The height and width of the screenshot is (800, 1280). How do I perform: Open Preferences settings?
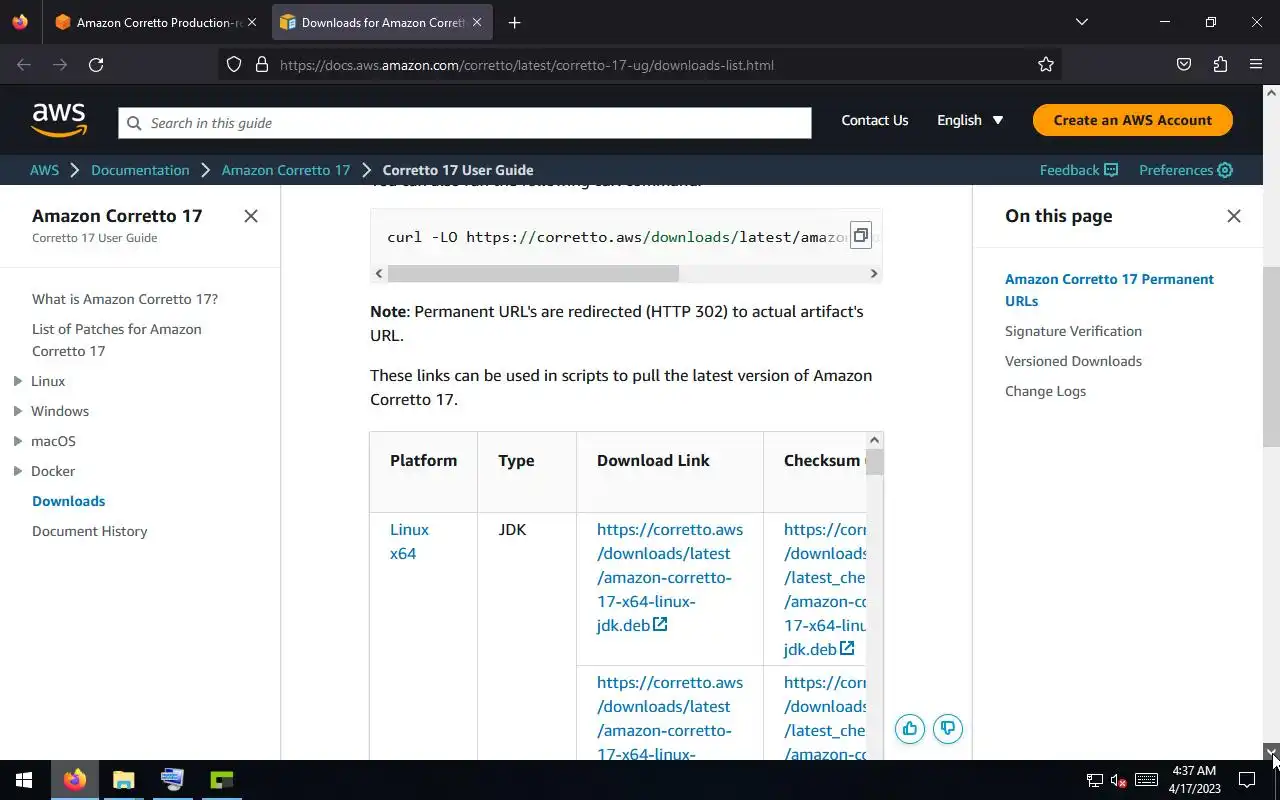pos(1186,170)
